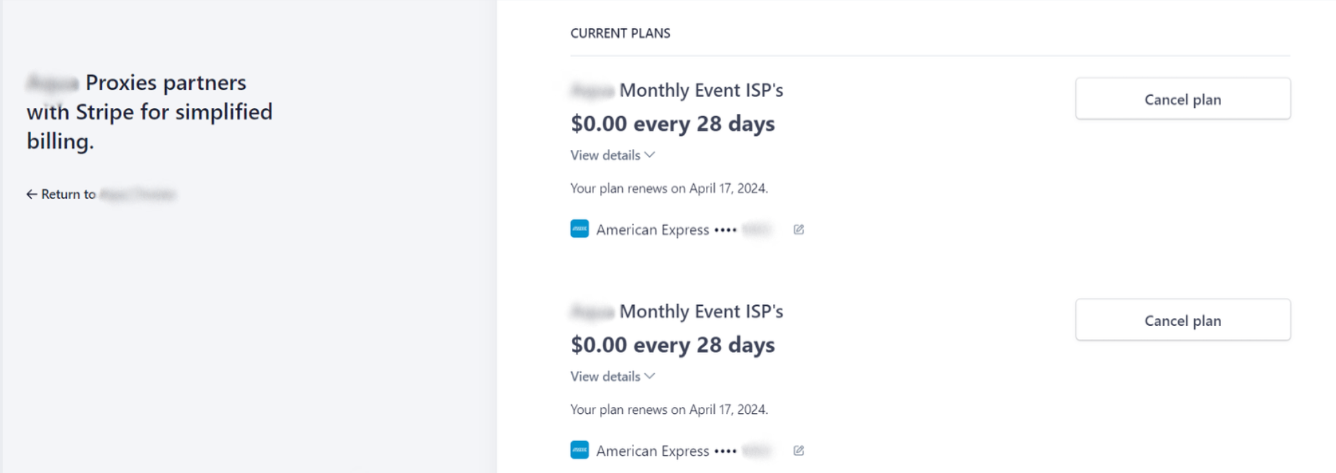Expand View details for the first plan

(612, 155)
